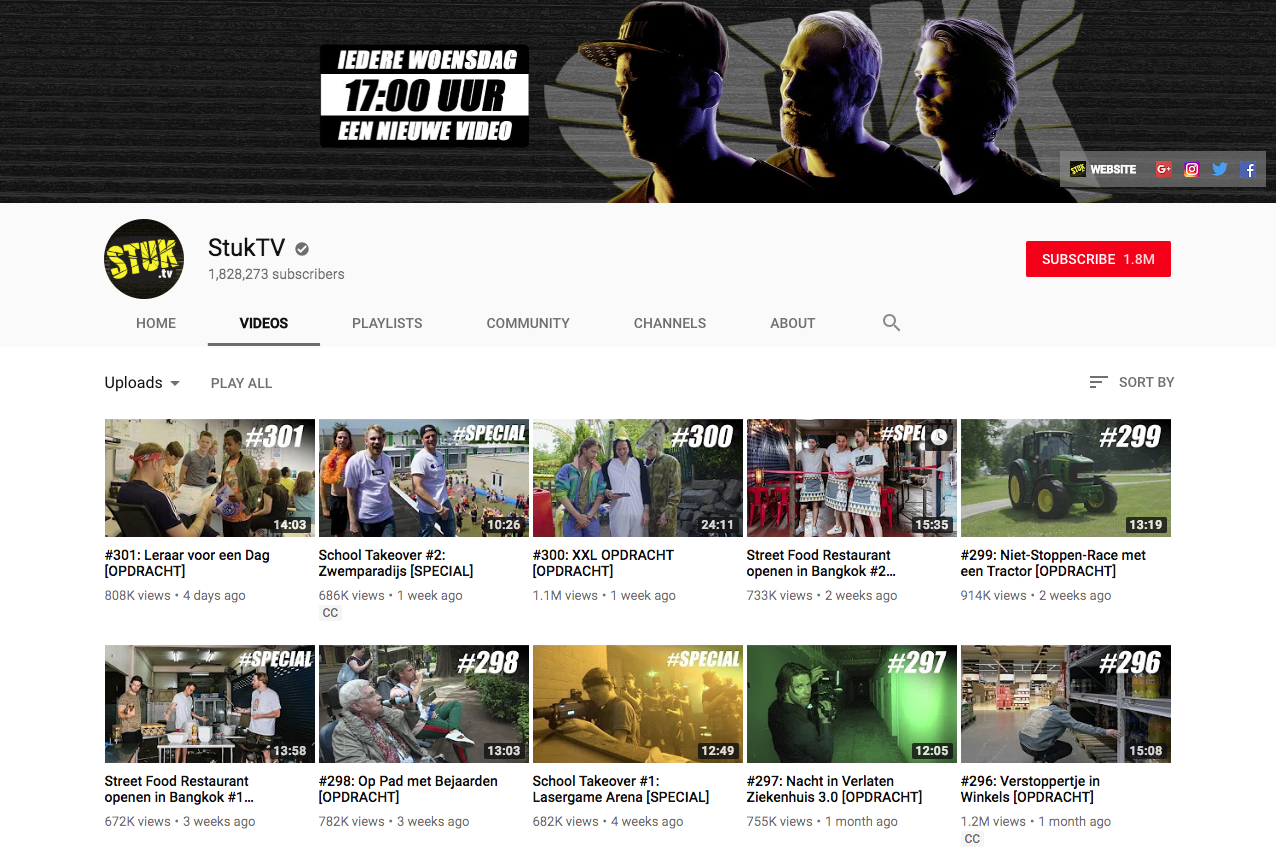
Task: Open the Website link in the banner
Action: point(1103,170)
